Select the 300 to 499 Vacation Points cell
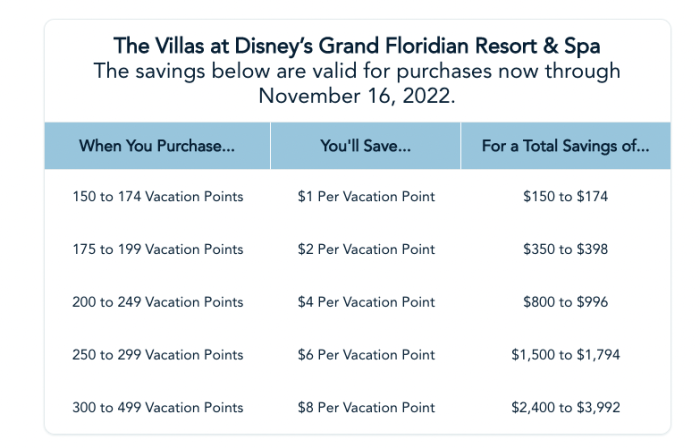Image resolution: width=700 pixels, height=448 pixels. pyautogui.click(x=158, y=407)
